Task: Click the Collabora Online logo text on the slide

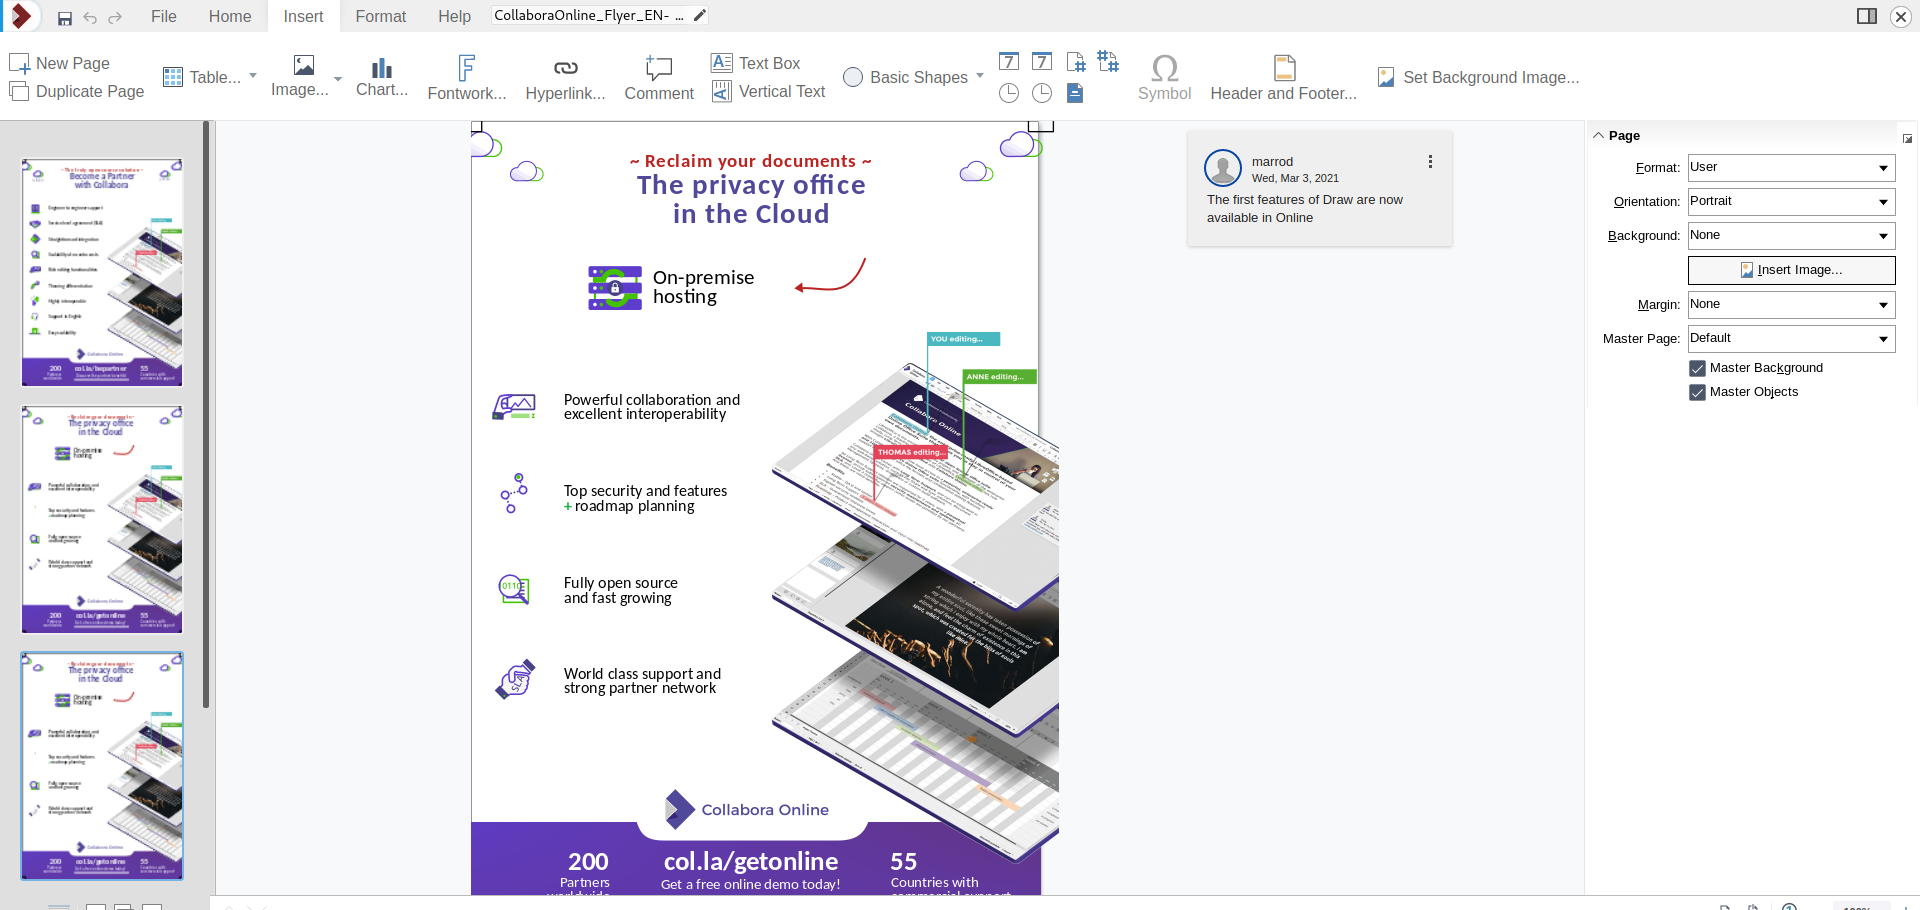Action: [x=765, y=810]
